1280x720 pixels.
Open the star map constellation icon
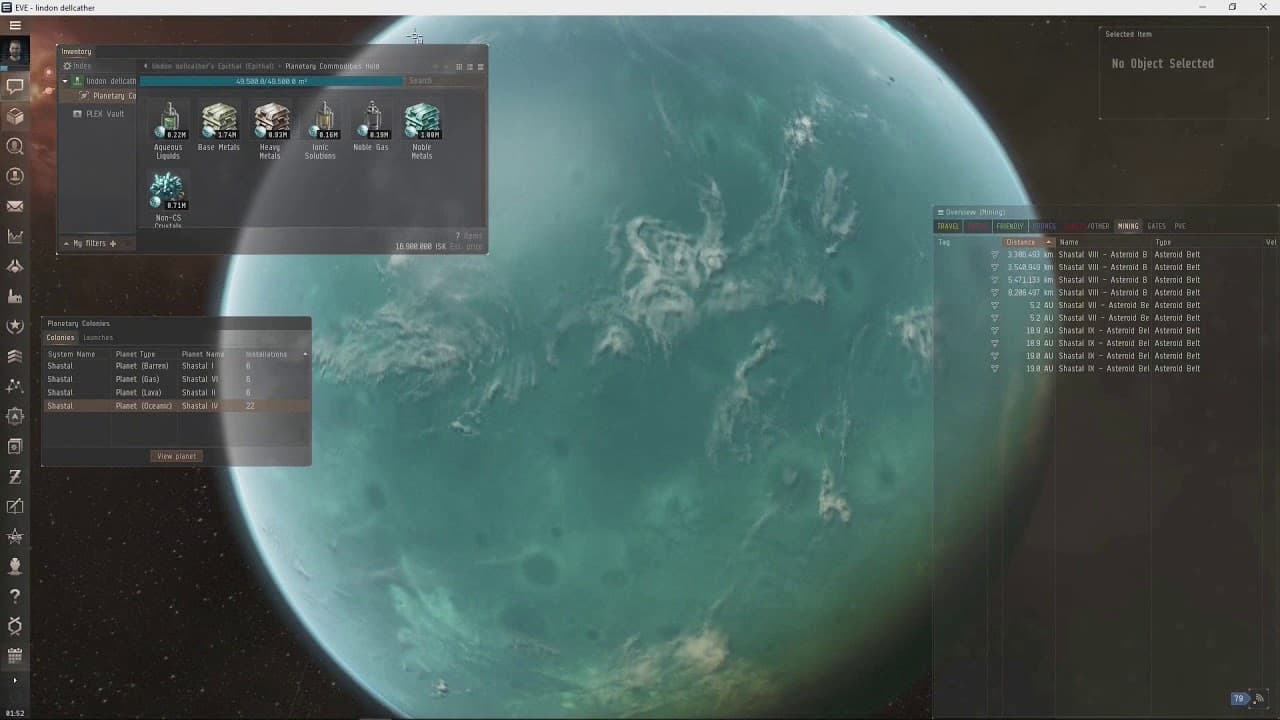point(15,386)
